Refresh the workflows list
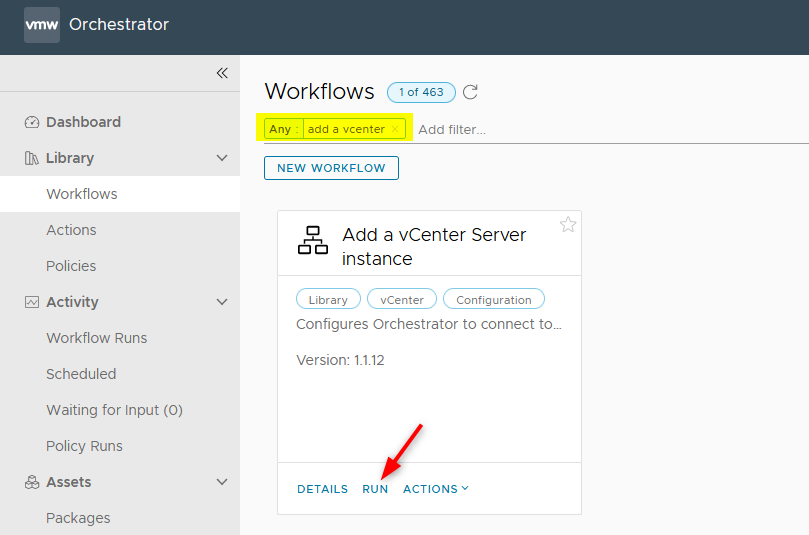 click(x=470, y=92)
